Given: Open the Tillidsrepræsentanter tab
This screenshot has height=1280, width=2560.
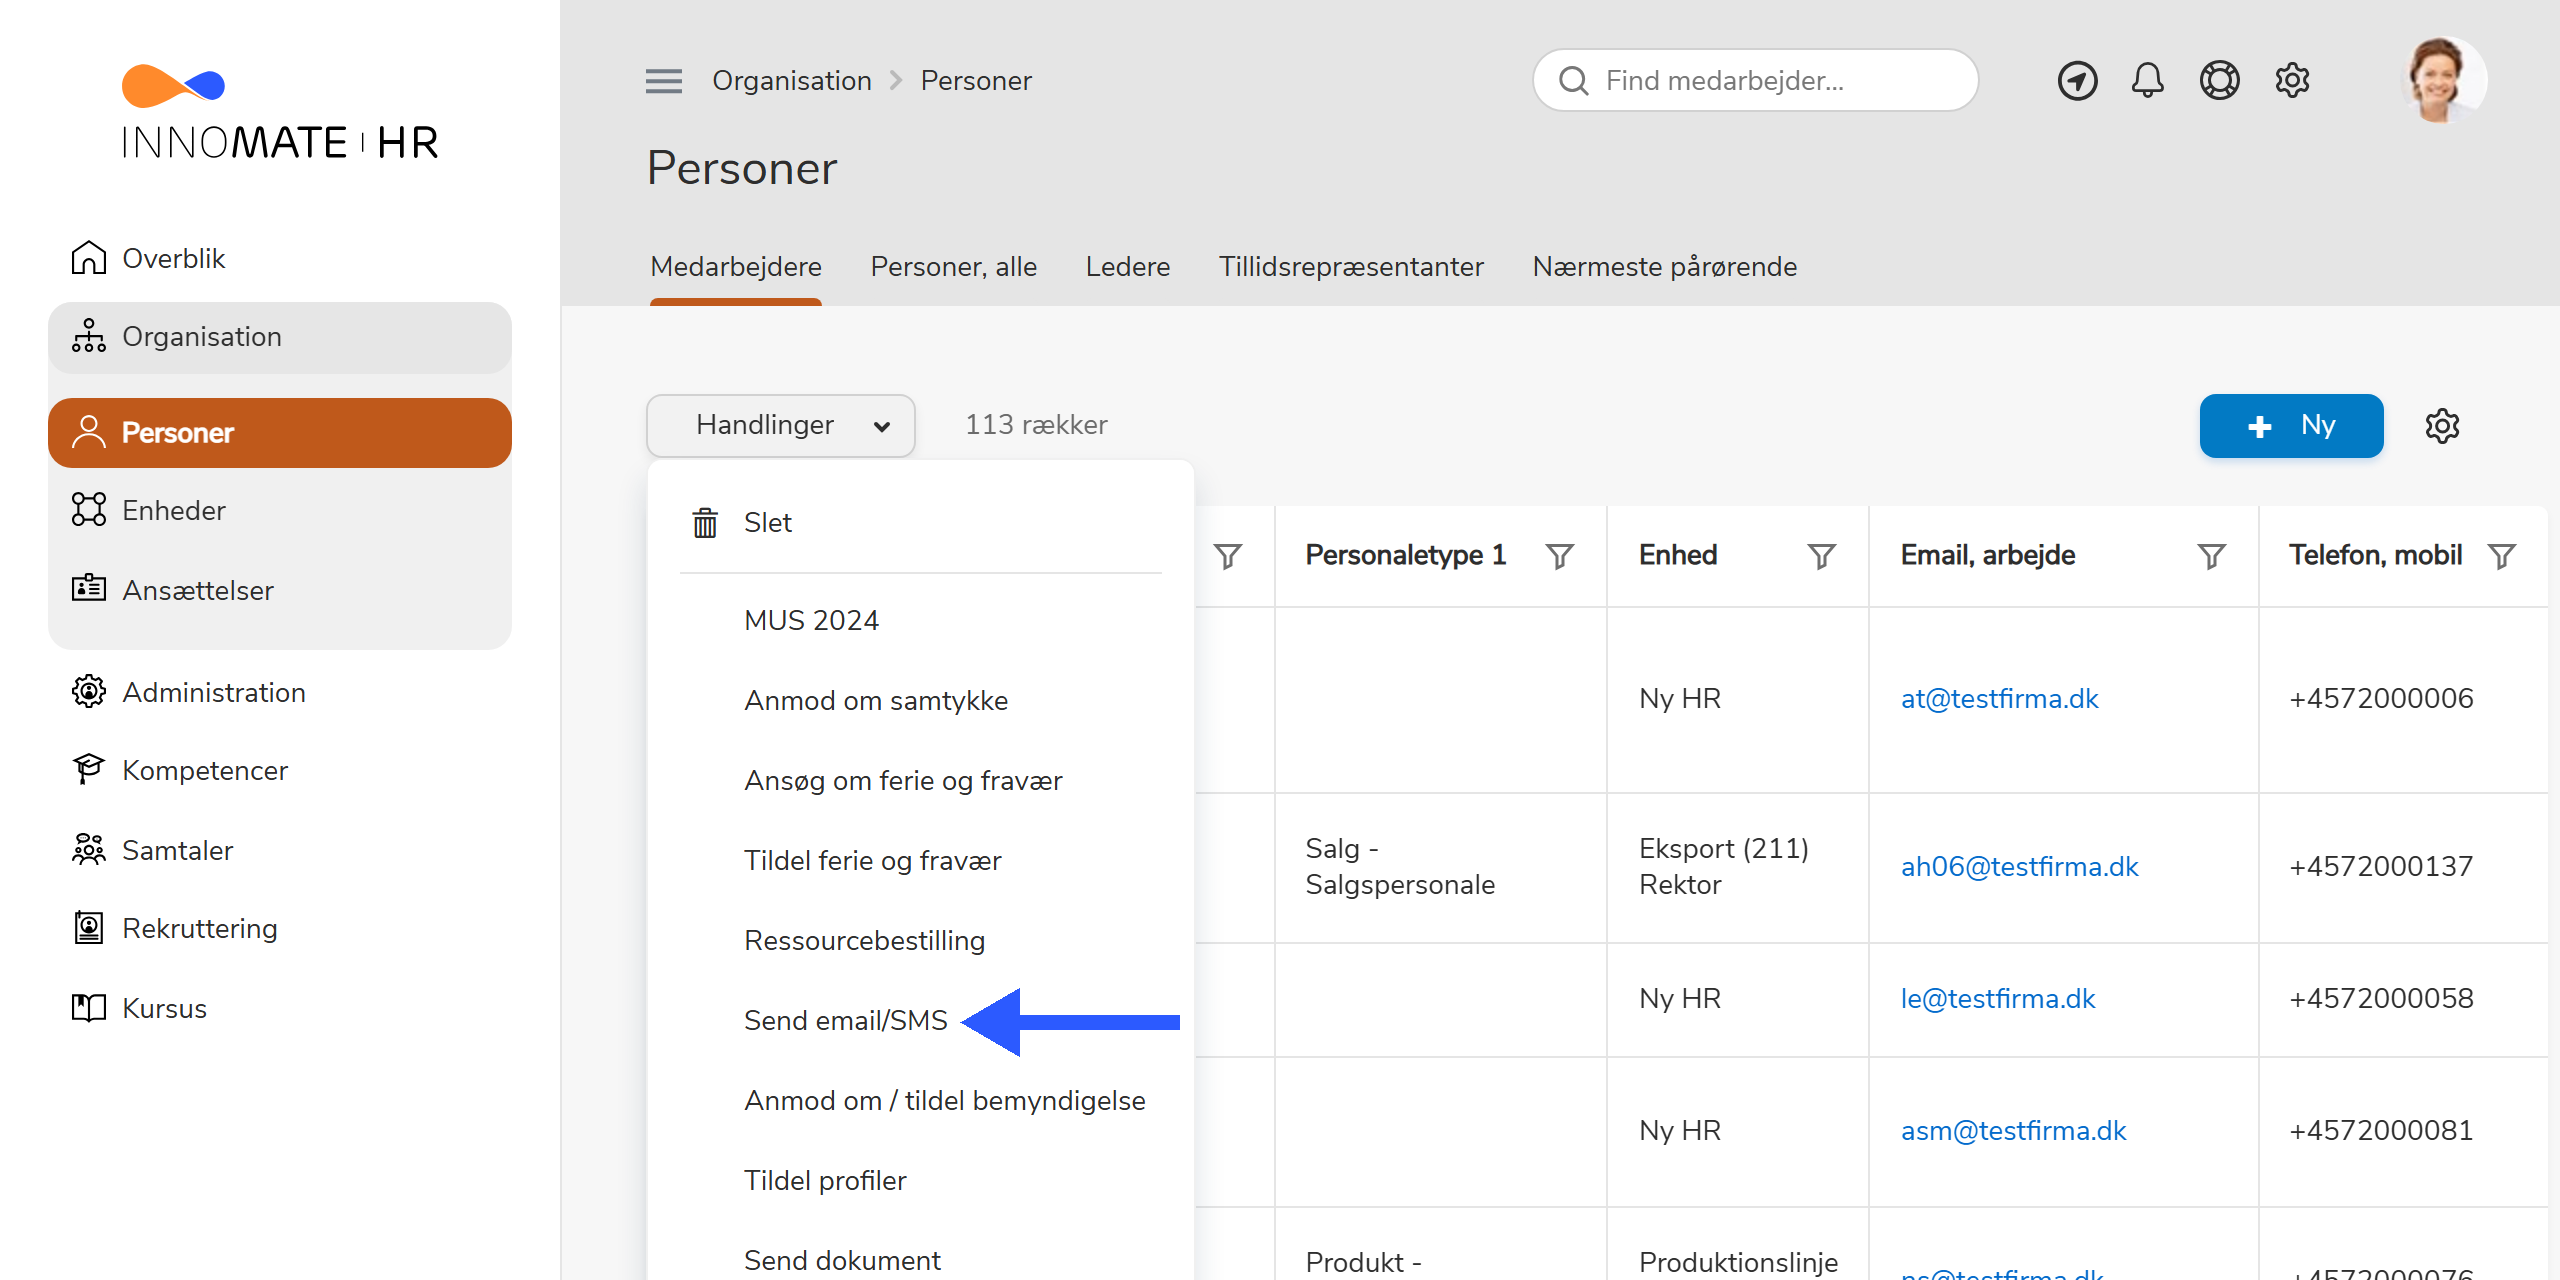Looking at the screenshot, I should point(1351,267).
